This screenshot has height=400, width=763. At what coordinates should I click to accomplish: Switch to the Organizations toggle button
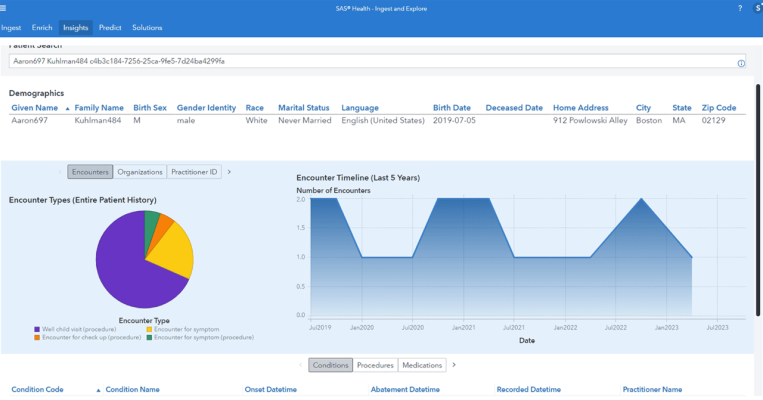point(140,172)
